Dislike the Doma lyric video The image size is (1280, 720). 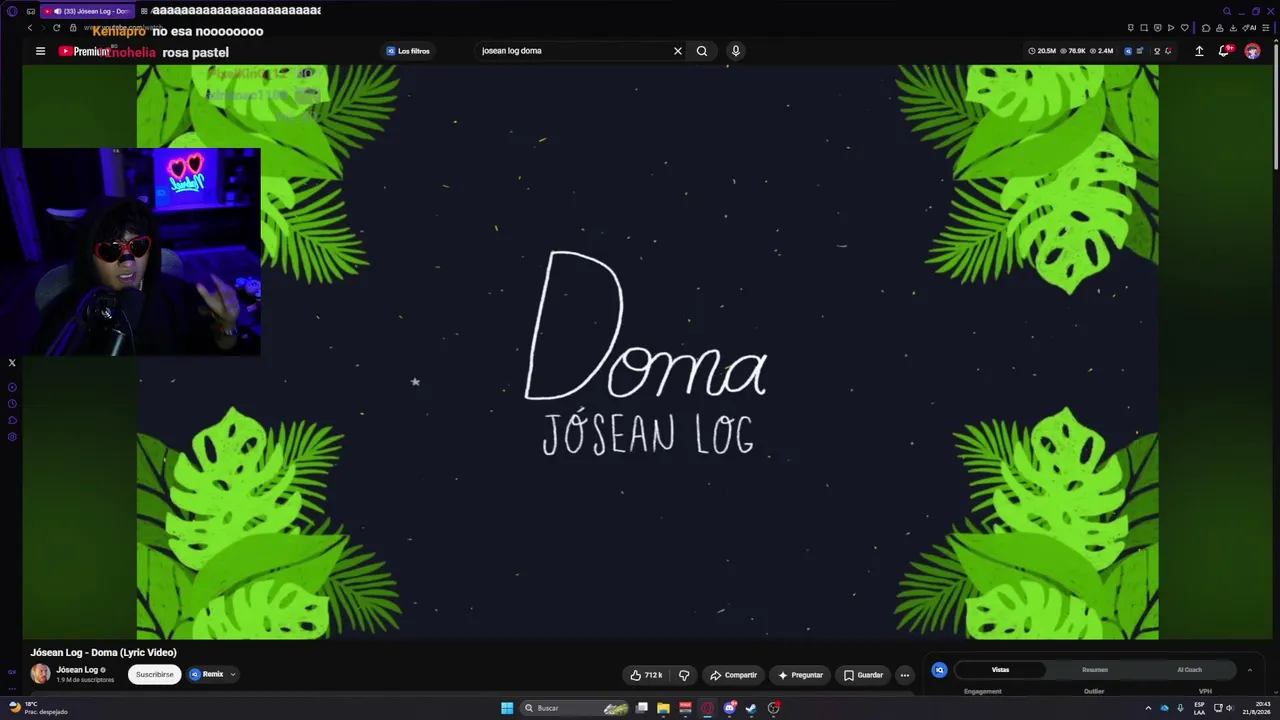[x=684, y=675]
